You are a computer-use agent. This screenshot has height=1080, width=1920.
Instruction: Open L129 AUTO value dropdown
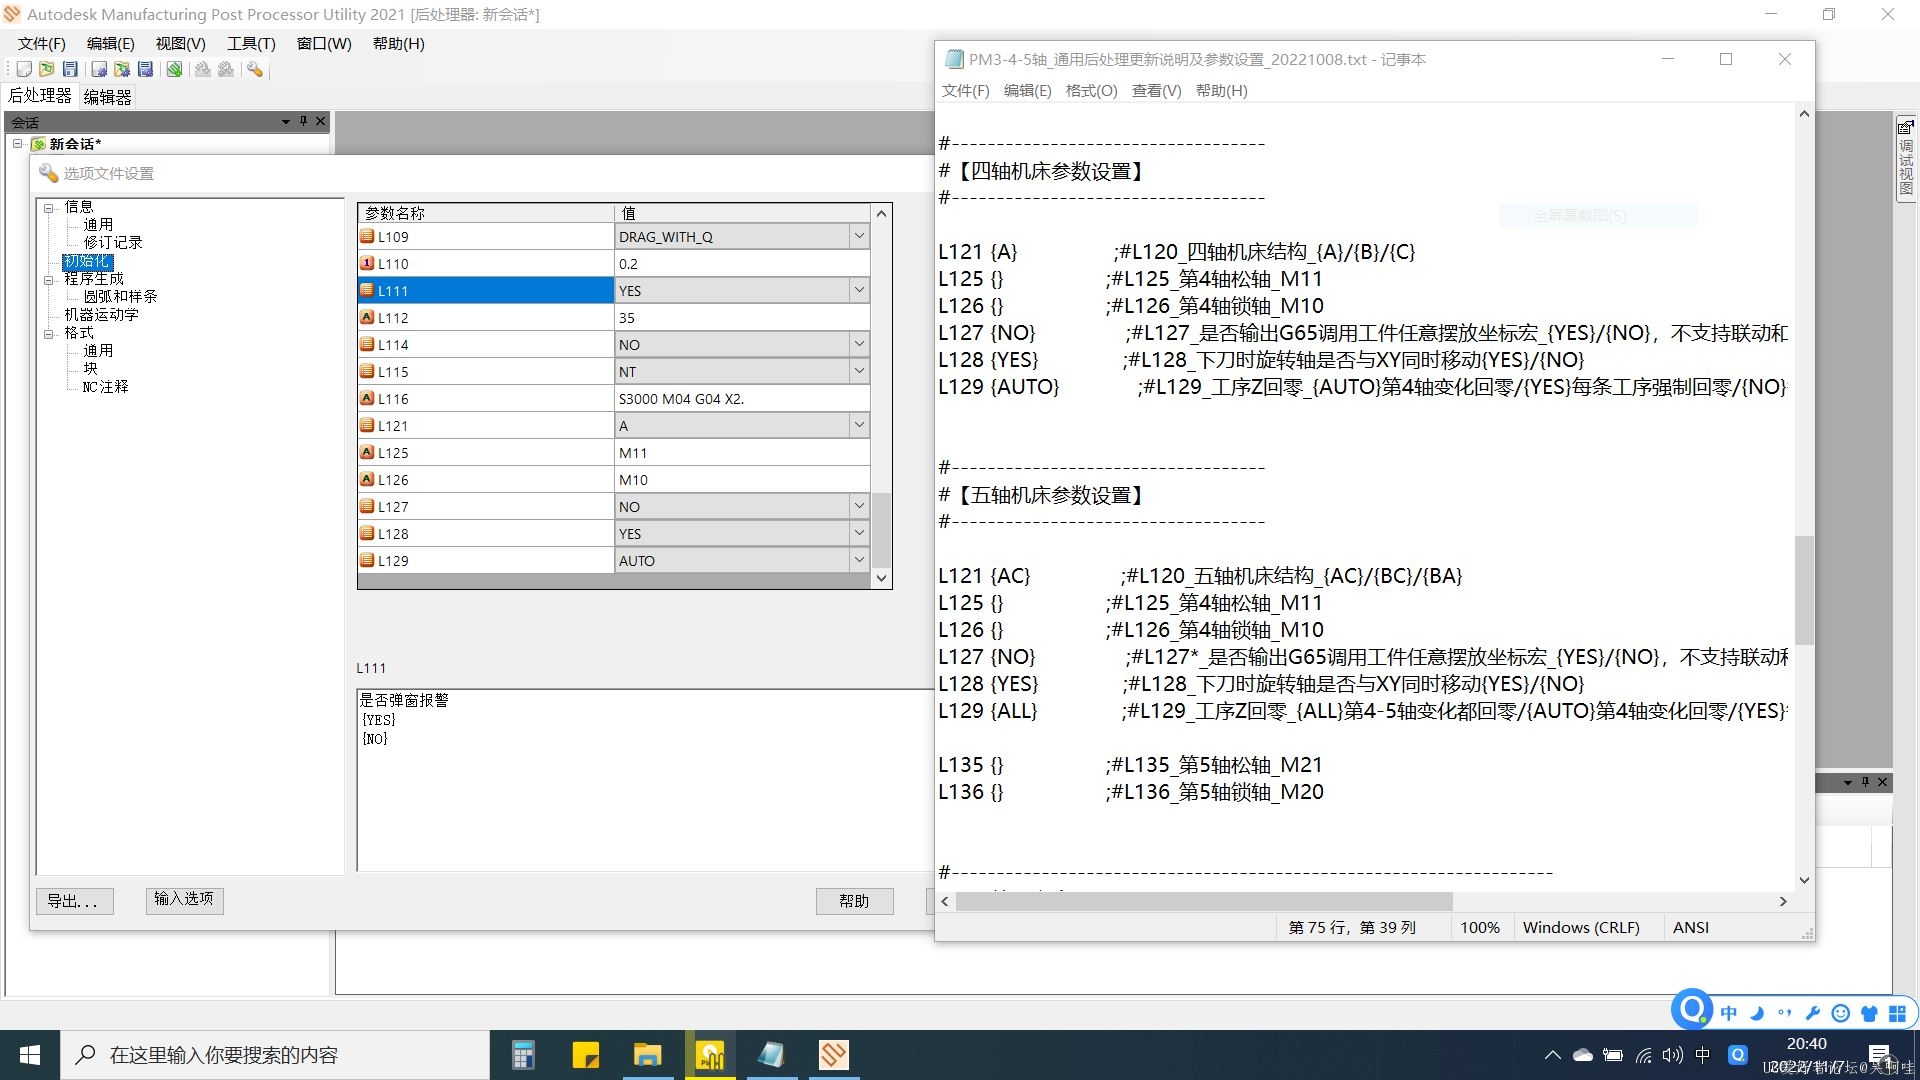click(x=859, y=560)
